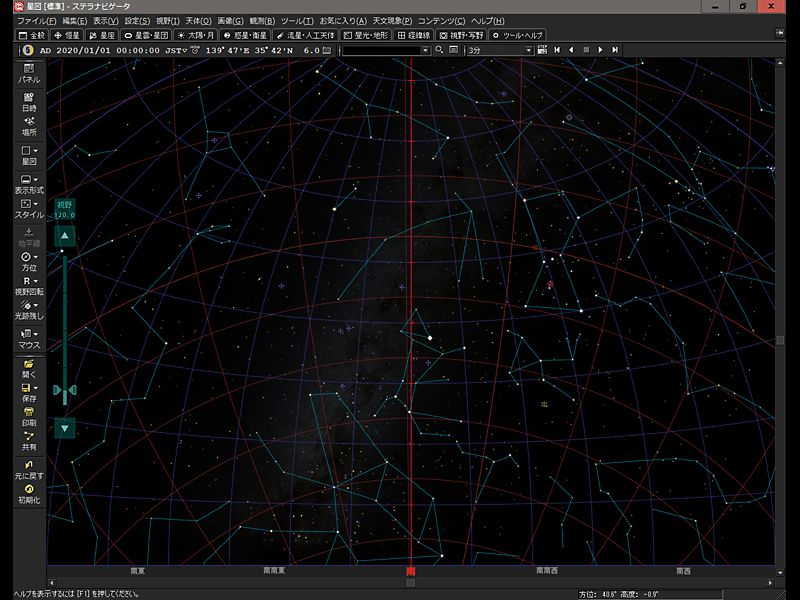This screenshot has height=600, width=800.
Task: Click the field-of-view slider handle
Action: [x=65, y=390]
